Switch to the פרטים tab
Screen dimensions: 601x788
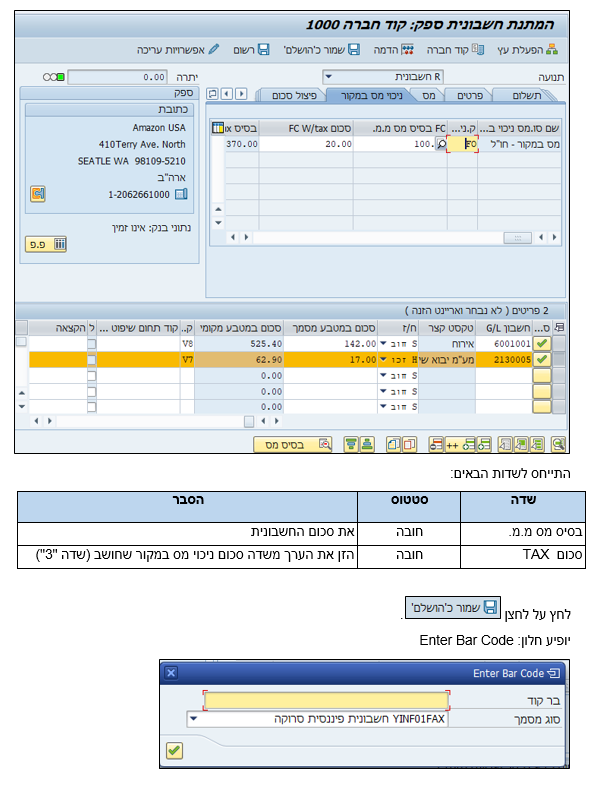click(469, 95)
